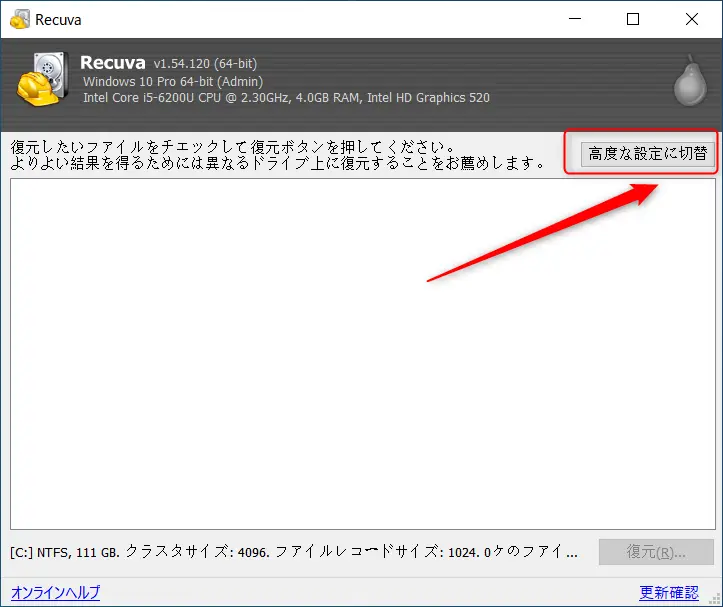The image size is (723, 607).
Task: Close the Recuva window
Action: 692,19
